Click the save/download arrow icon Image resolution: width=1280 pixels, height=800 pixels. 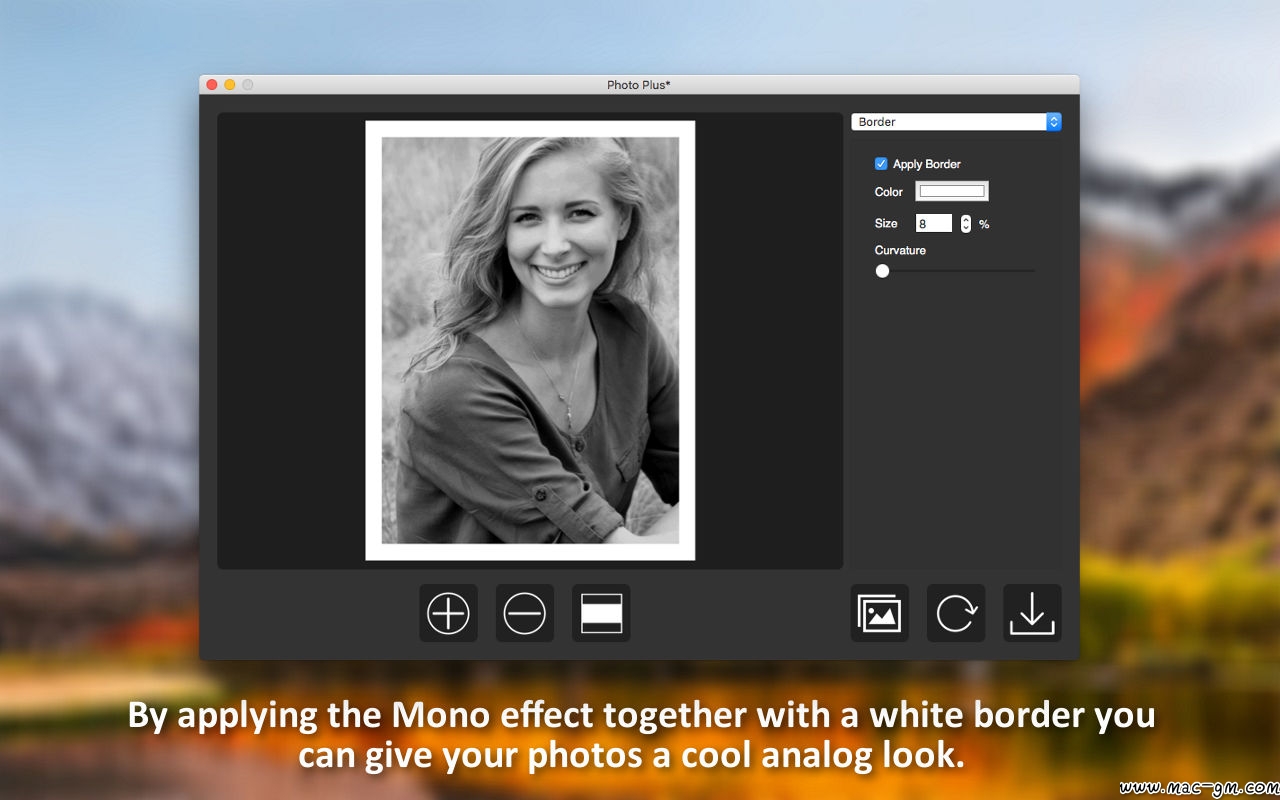click(1032, 613)
